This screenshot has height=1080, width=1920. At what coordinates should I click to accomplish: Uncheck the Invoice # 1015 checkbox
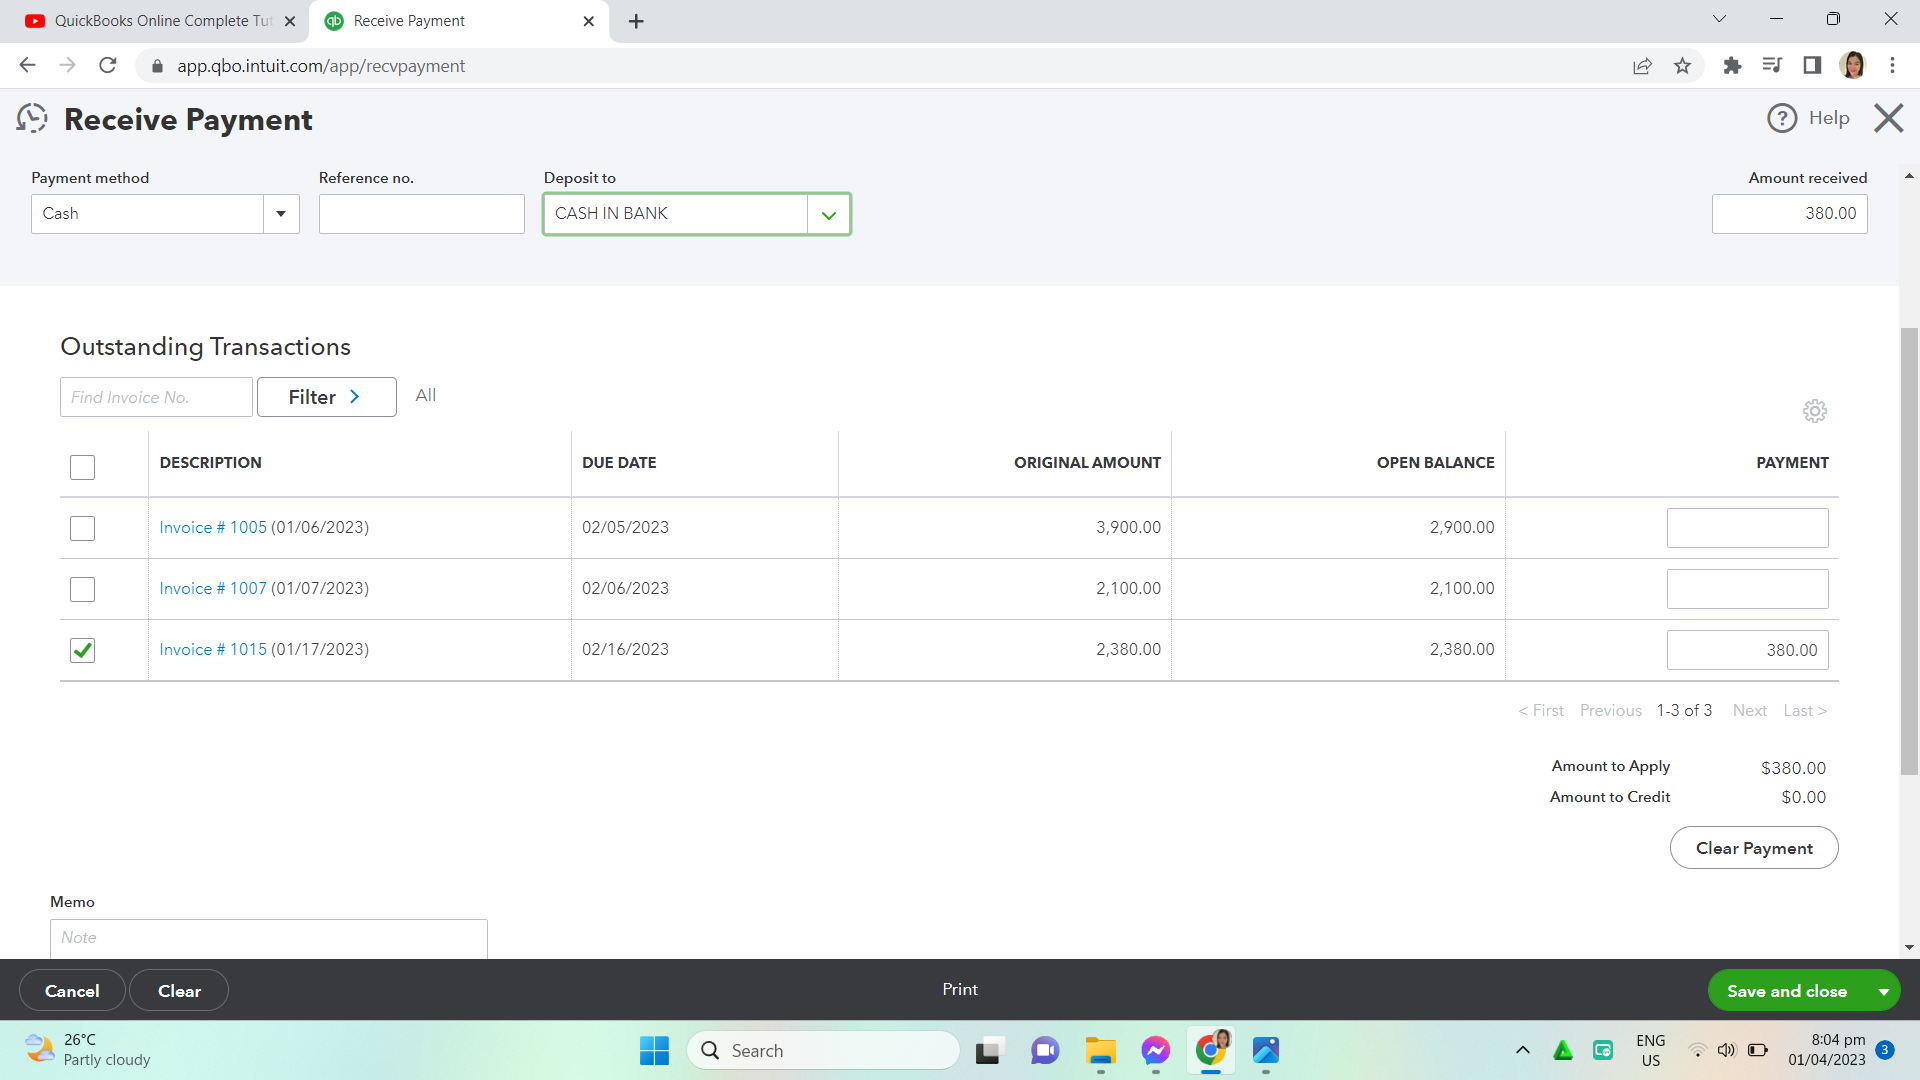82,650
